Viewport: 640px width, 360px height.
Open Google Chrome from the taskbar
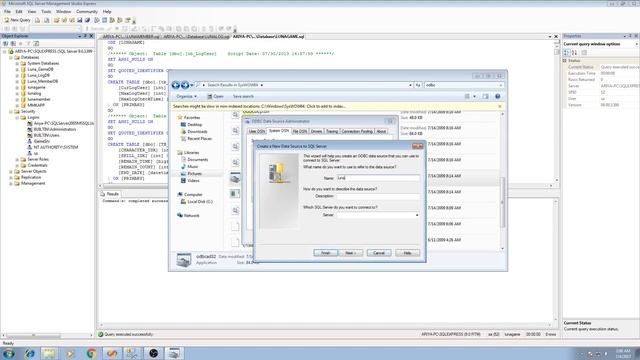tap(91, 353)
